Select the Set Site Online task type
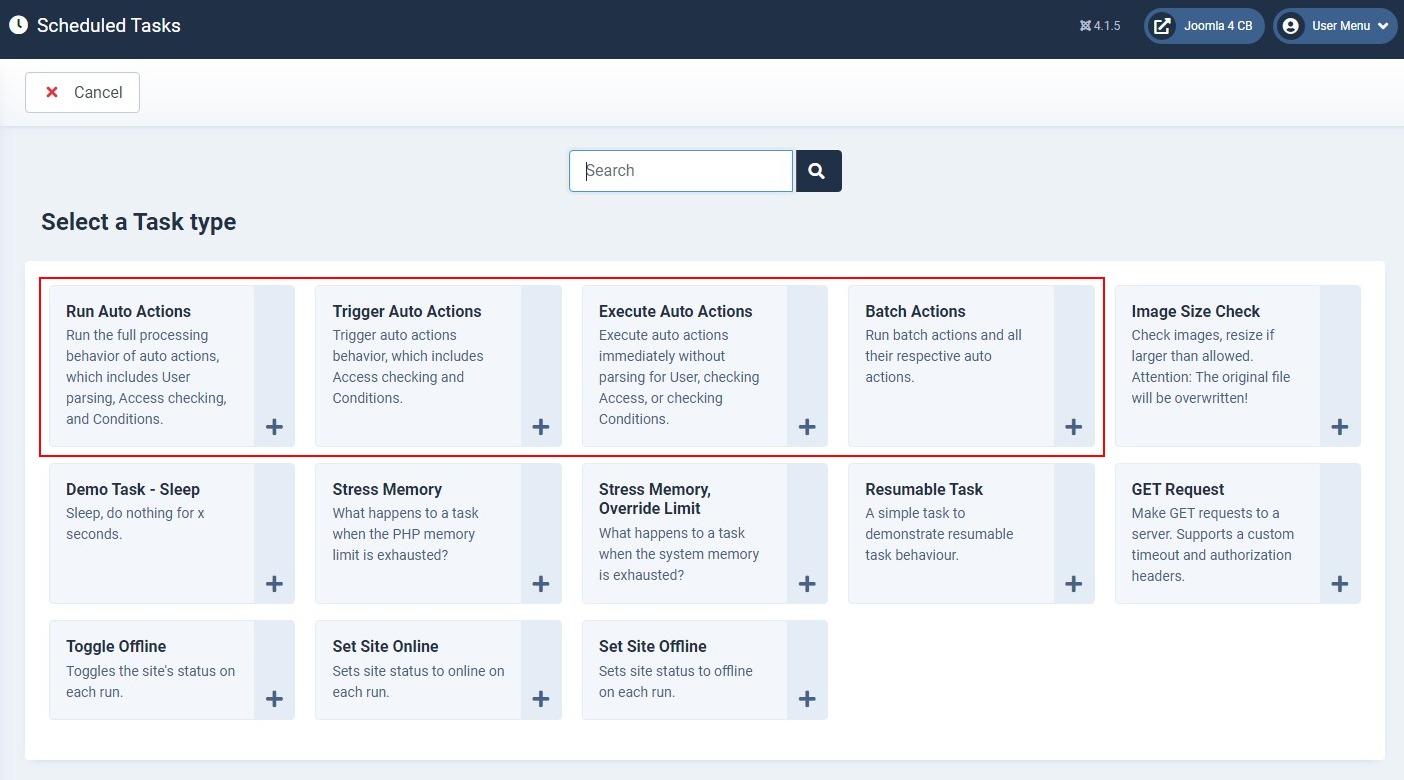Screen dimensions: 1404x780 click(x=438, y=670)
